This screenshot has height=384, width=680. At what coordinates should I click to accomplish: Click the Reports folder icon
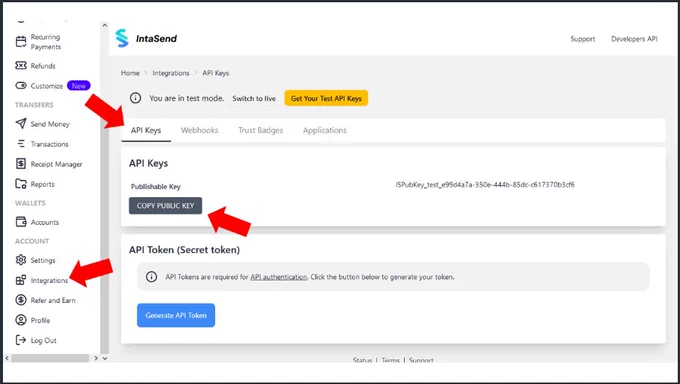point(21,184)
